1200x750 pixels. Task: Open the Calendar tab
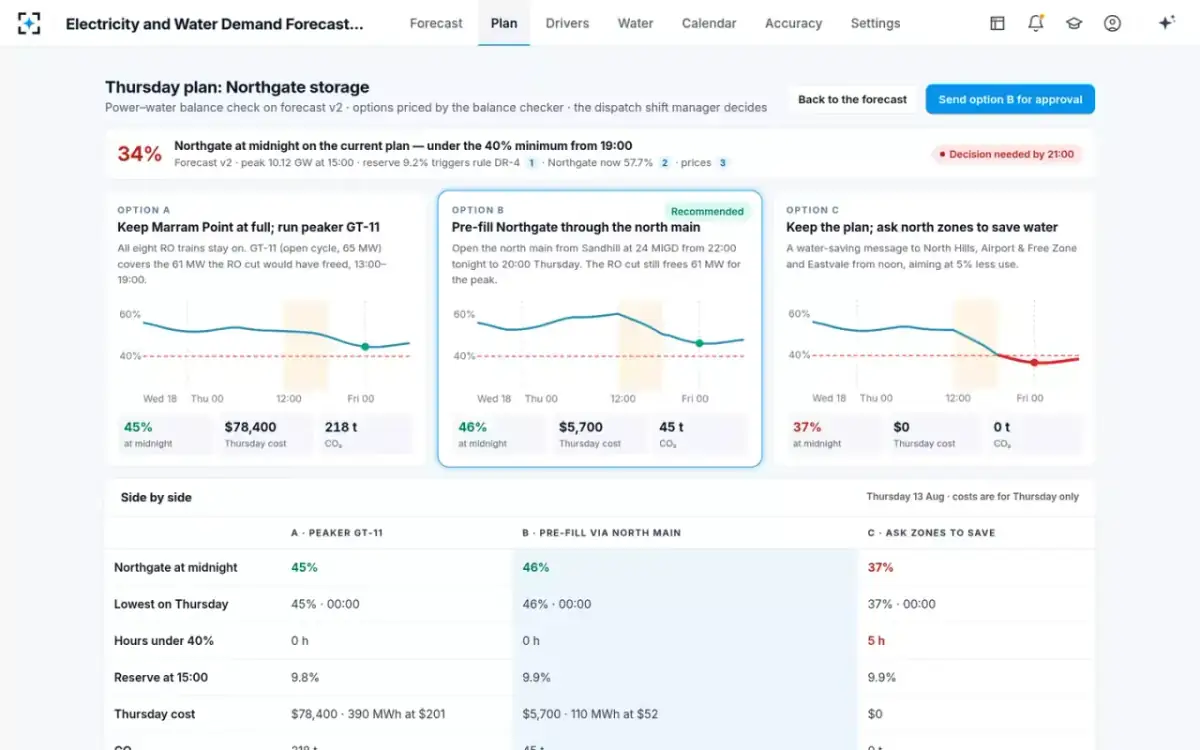click(709, 23)
